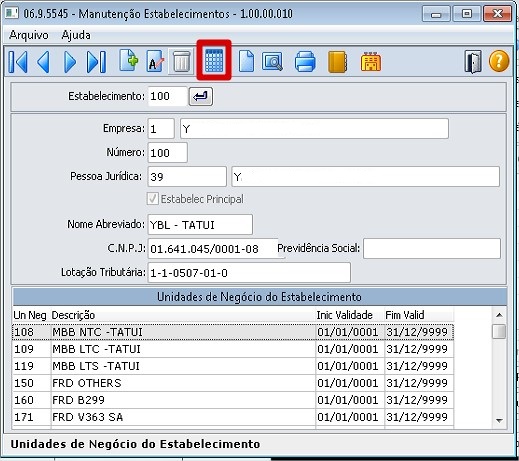
Task: Click the yellow building icon
Action: click(371, 61)
